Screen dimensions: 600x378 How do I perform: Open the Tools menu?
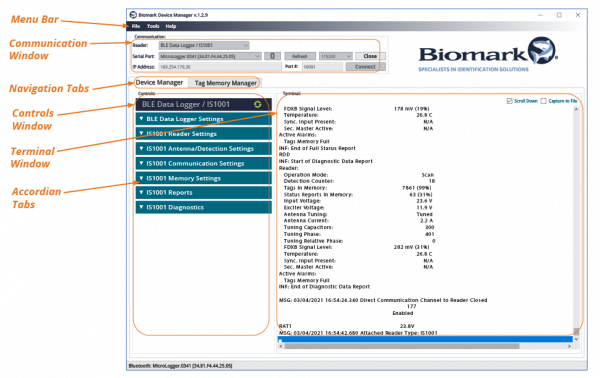[153, 26]
